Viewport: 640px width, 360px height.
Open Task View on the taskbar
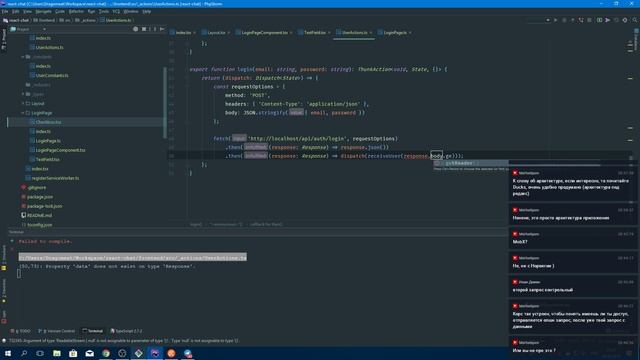pyautogui.click(x=40, y=353)
